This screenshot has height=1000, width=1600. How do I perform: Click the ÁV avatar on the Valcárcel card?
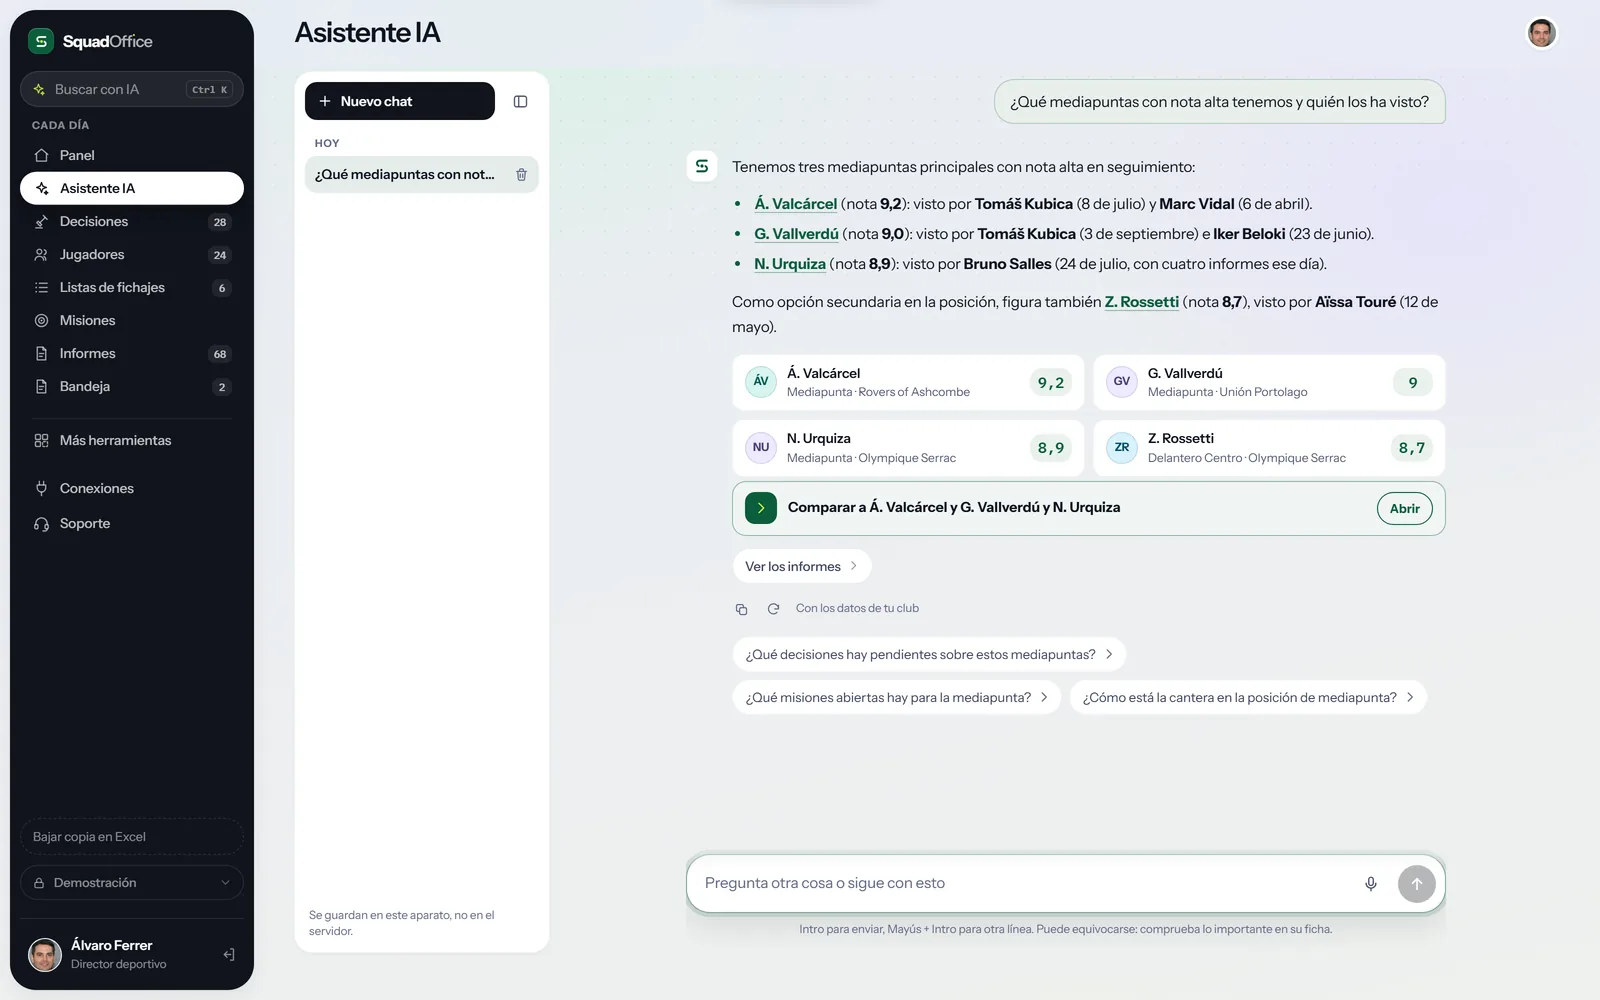(761, 382)
